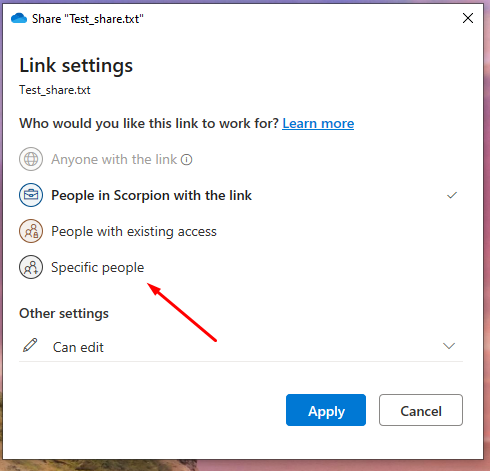The width and height of the screenshot is (490, 471).
Task: Expand the Can edit chevron arrow
Action: pyautogui.click(x=449, y=346)
